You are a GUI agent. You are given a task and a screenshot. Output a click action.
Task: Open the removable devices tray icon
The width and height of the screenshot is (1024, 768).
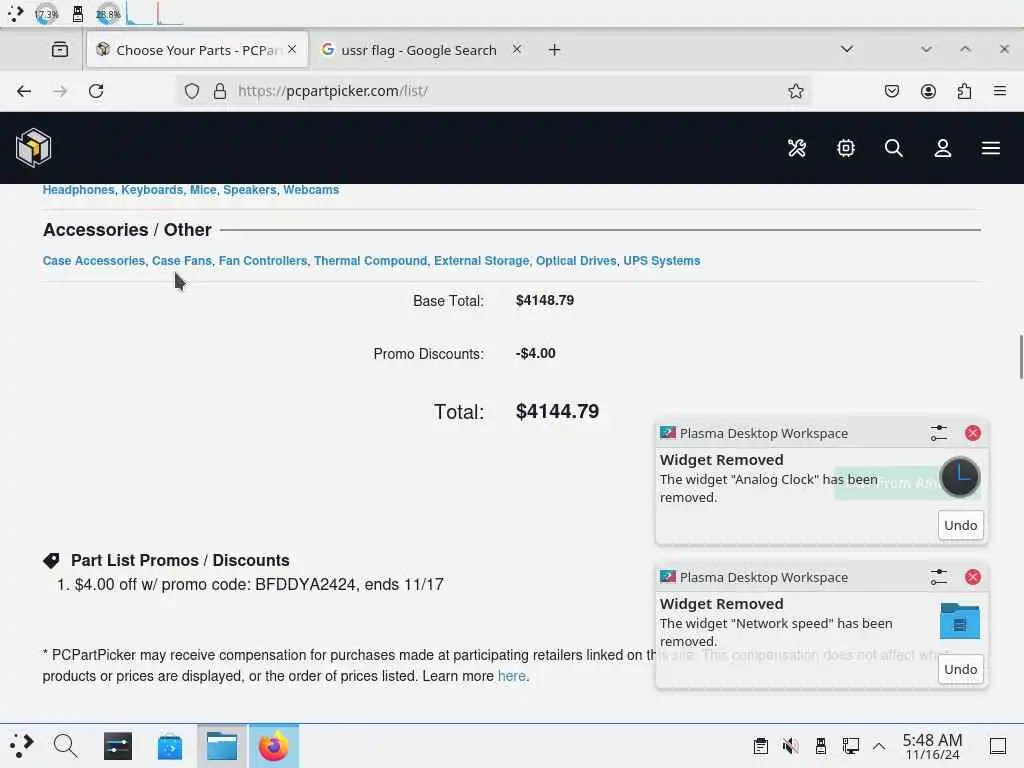pos(820,746)
